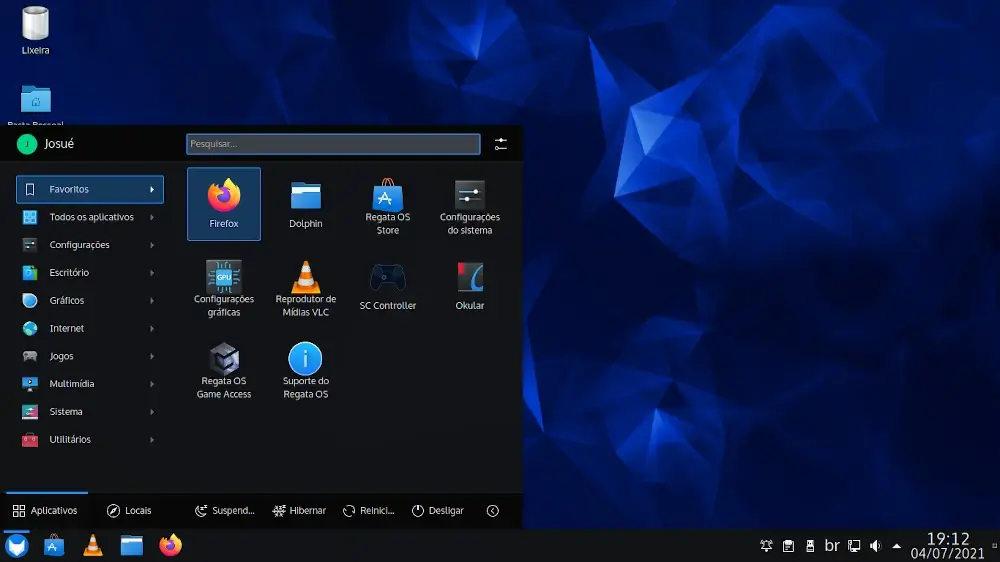Click the Pesquisar search field
1000x562 pixels.
(333, 144)
